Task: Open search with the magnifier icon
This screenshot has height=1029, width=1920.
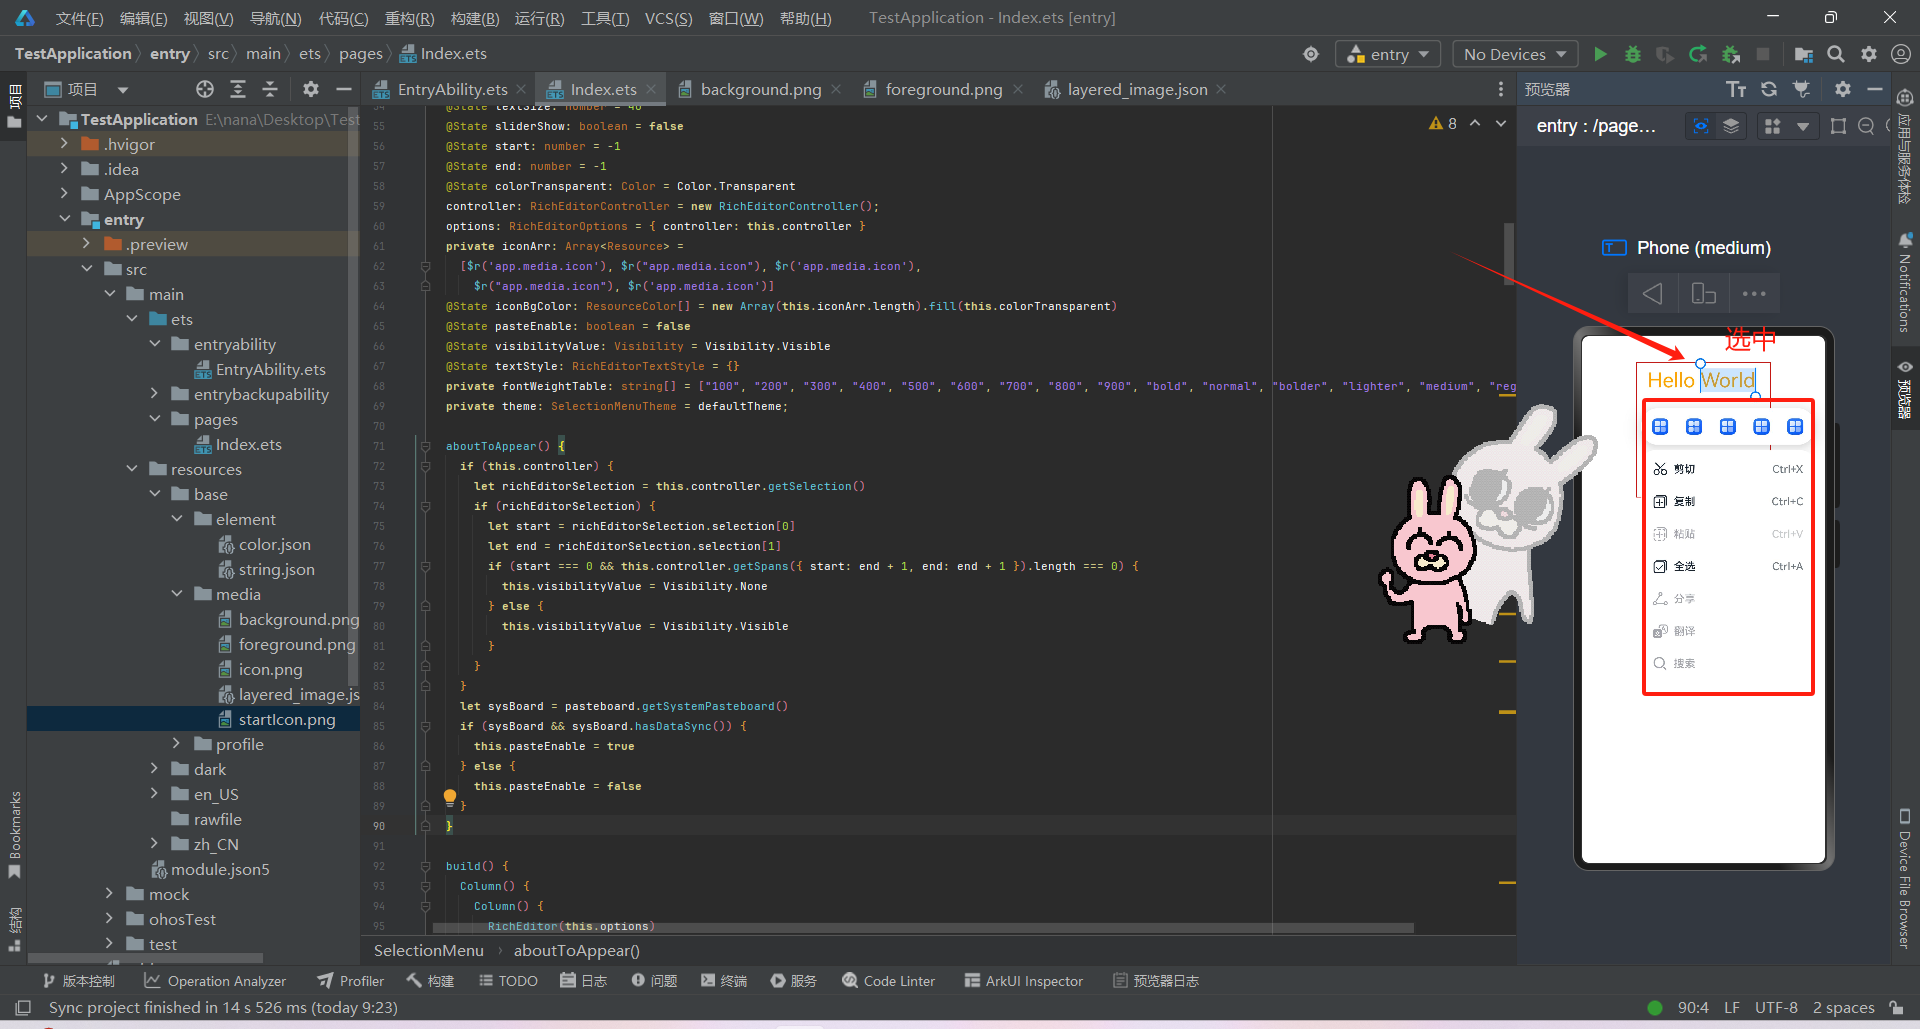Action: 1836,54
